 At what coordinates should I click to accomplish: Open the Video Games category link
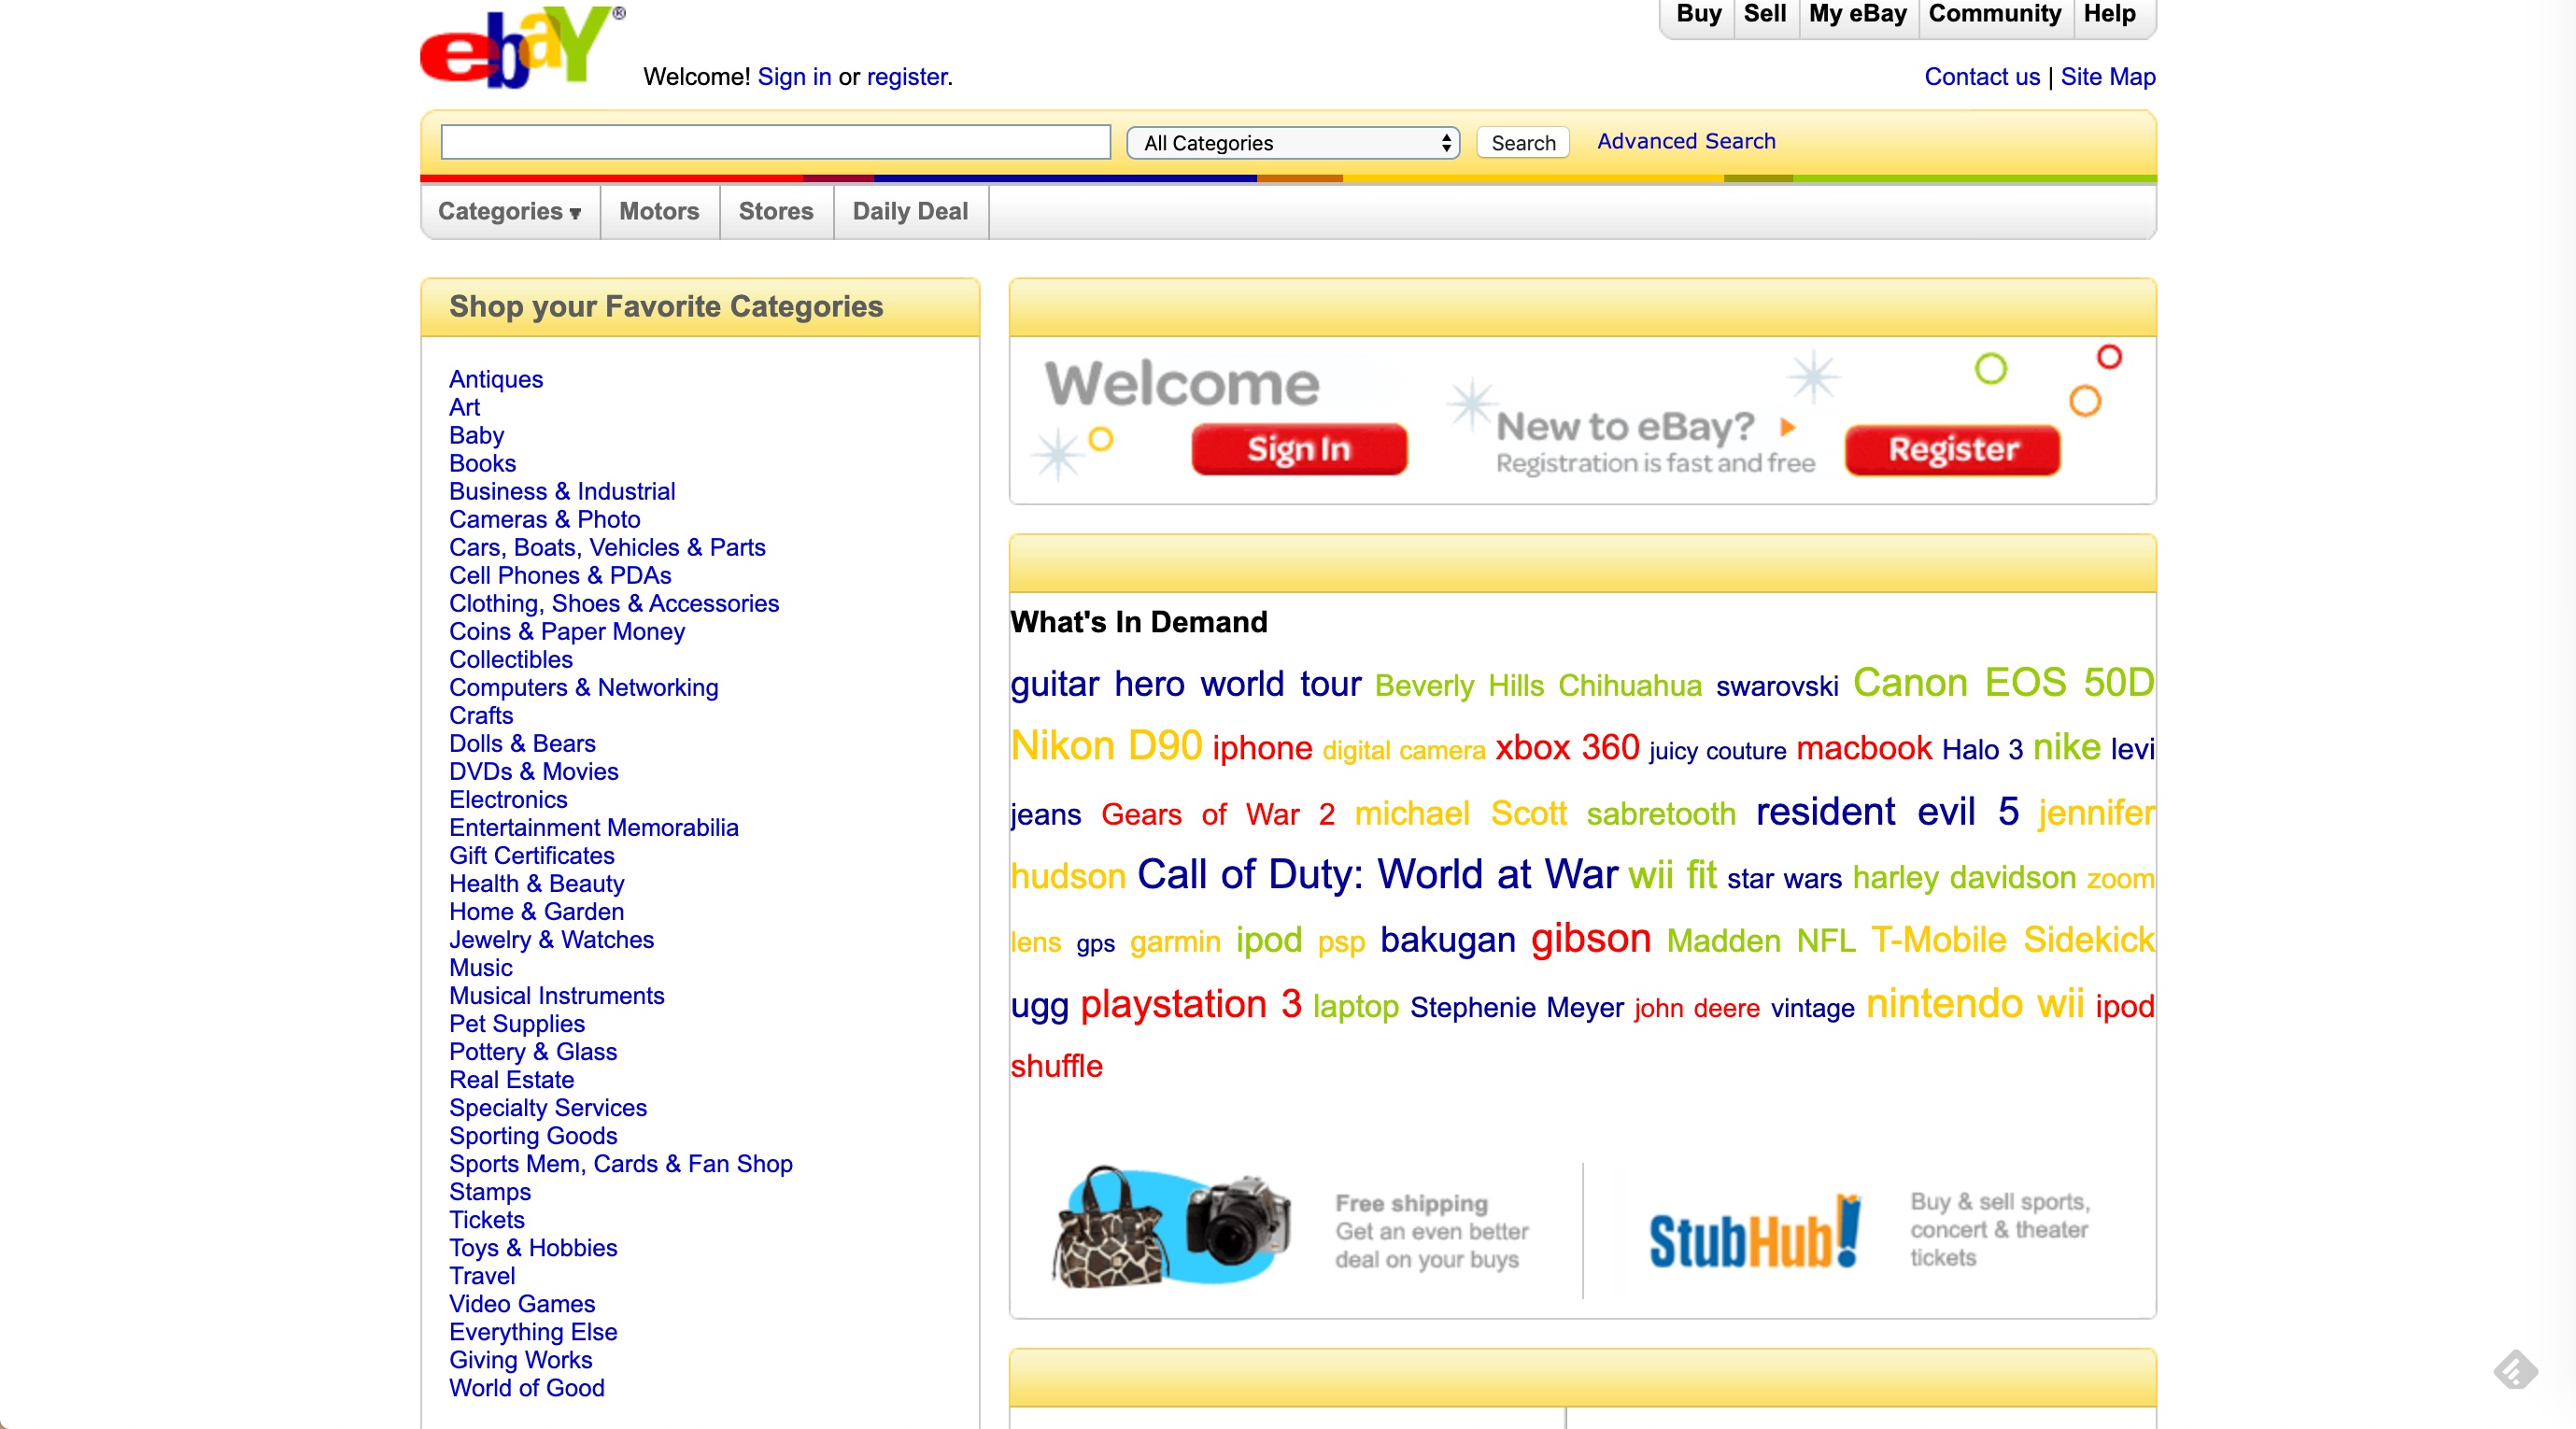tap(521, 1304)
